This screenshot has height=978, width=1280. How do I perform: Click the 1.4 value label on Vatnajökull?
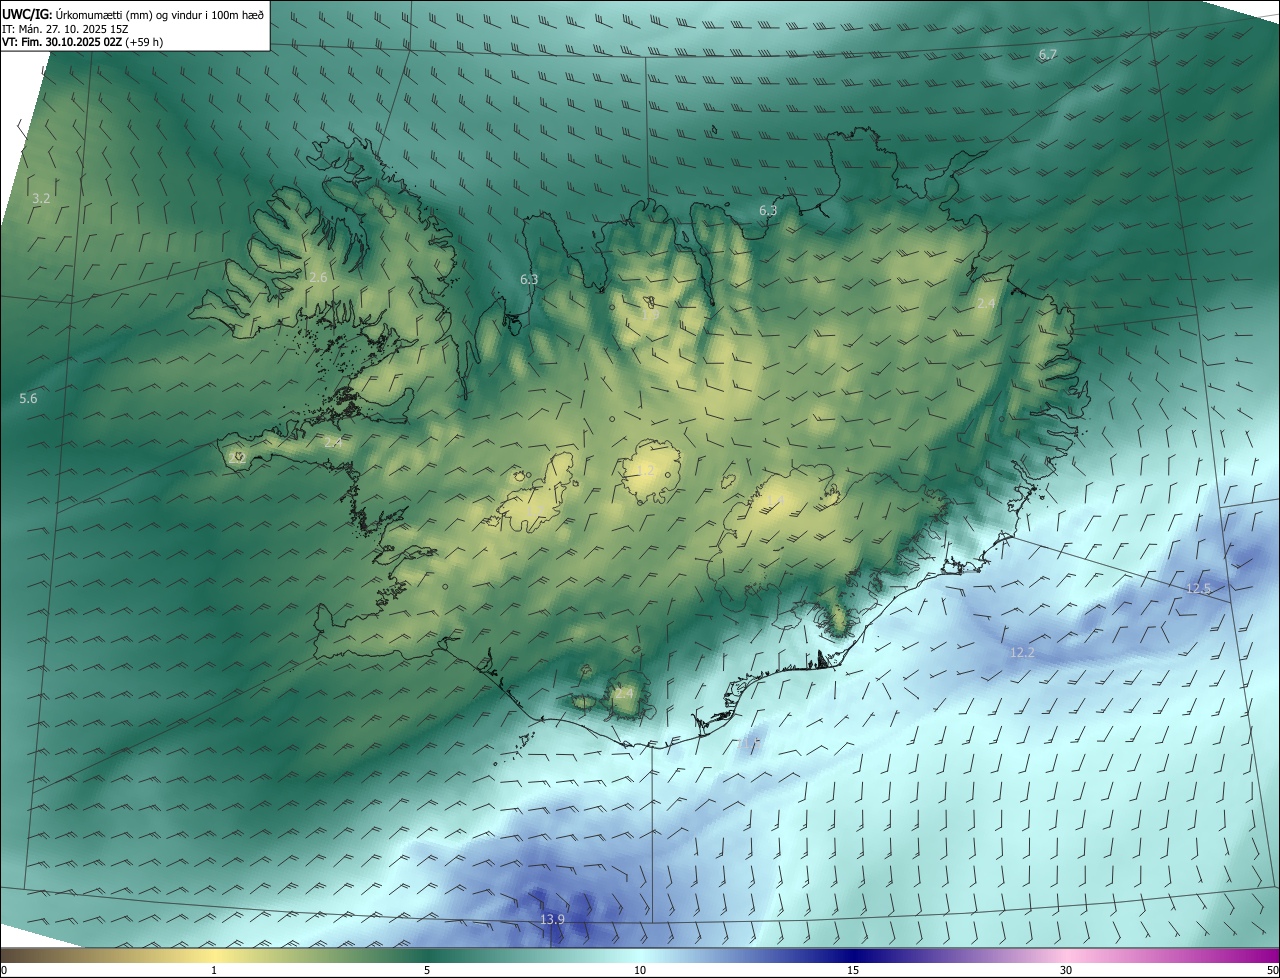[x=774, y=499]
